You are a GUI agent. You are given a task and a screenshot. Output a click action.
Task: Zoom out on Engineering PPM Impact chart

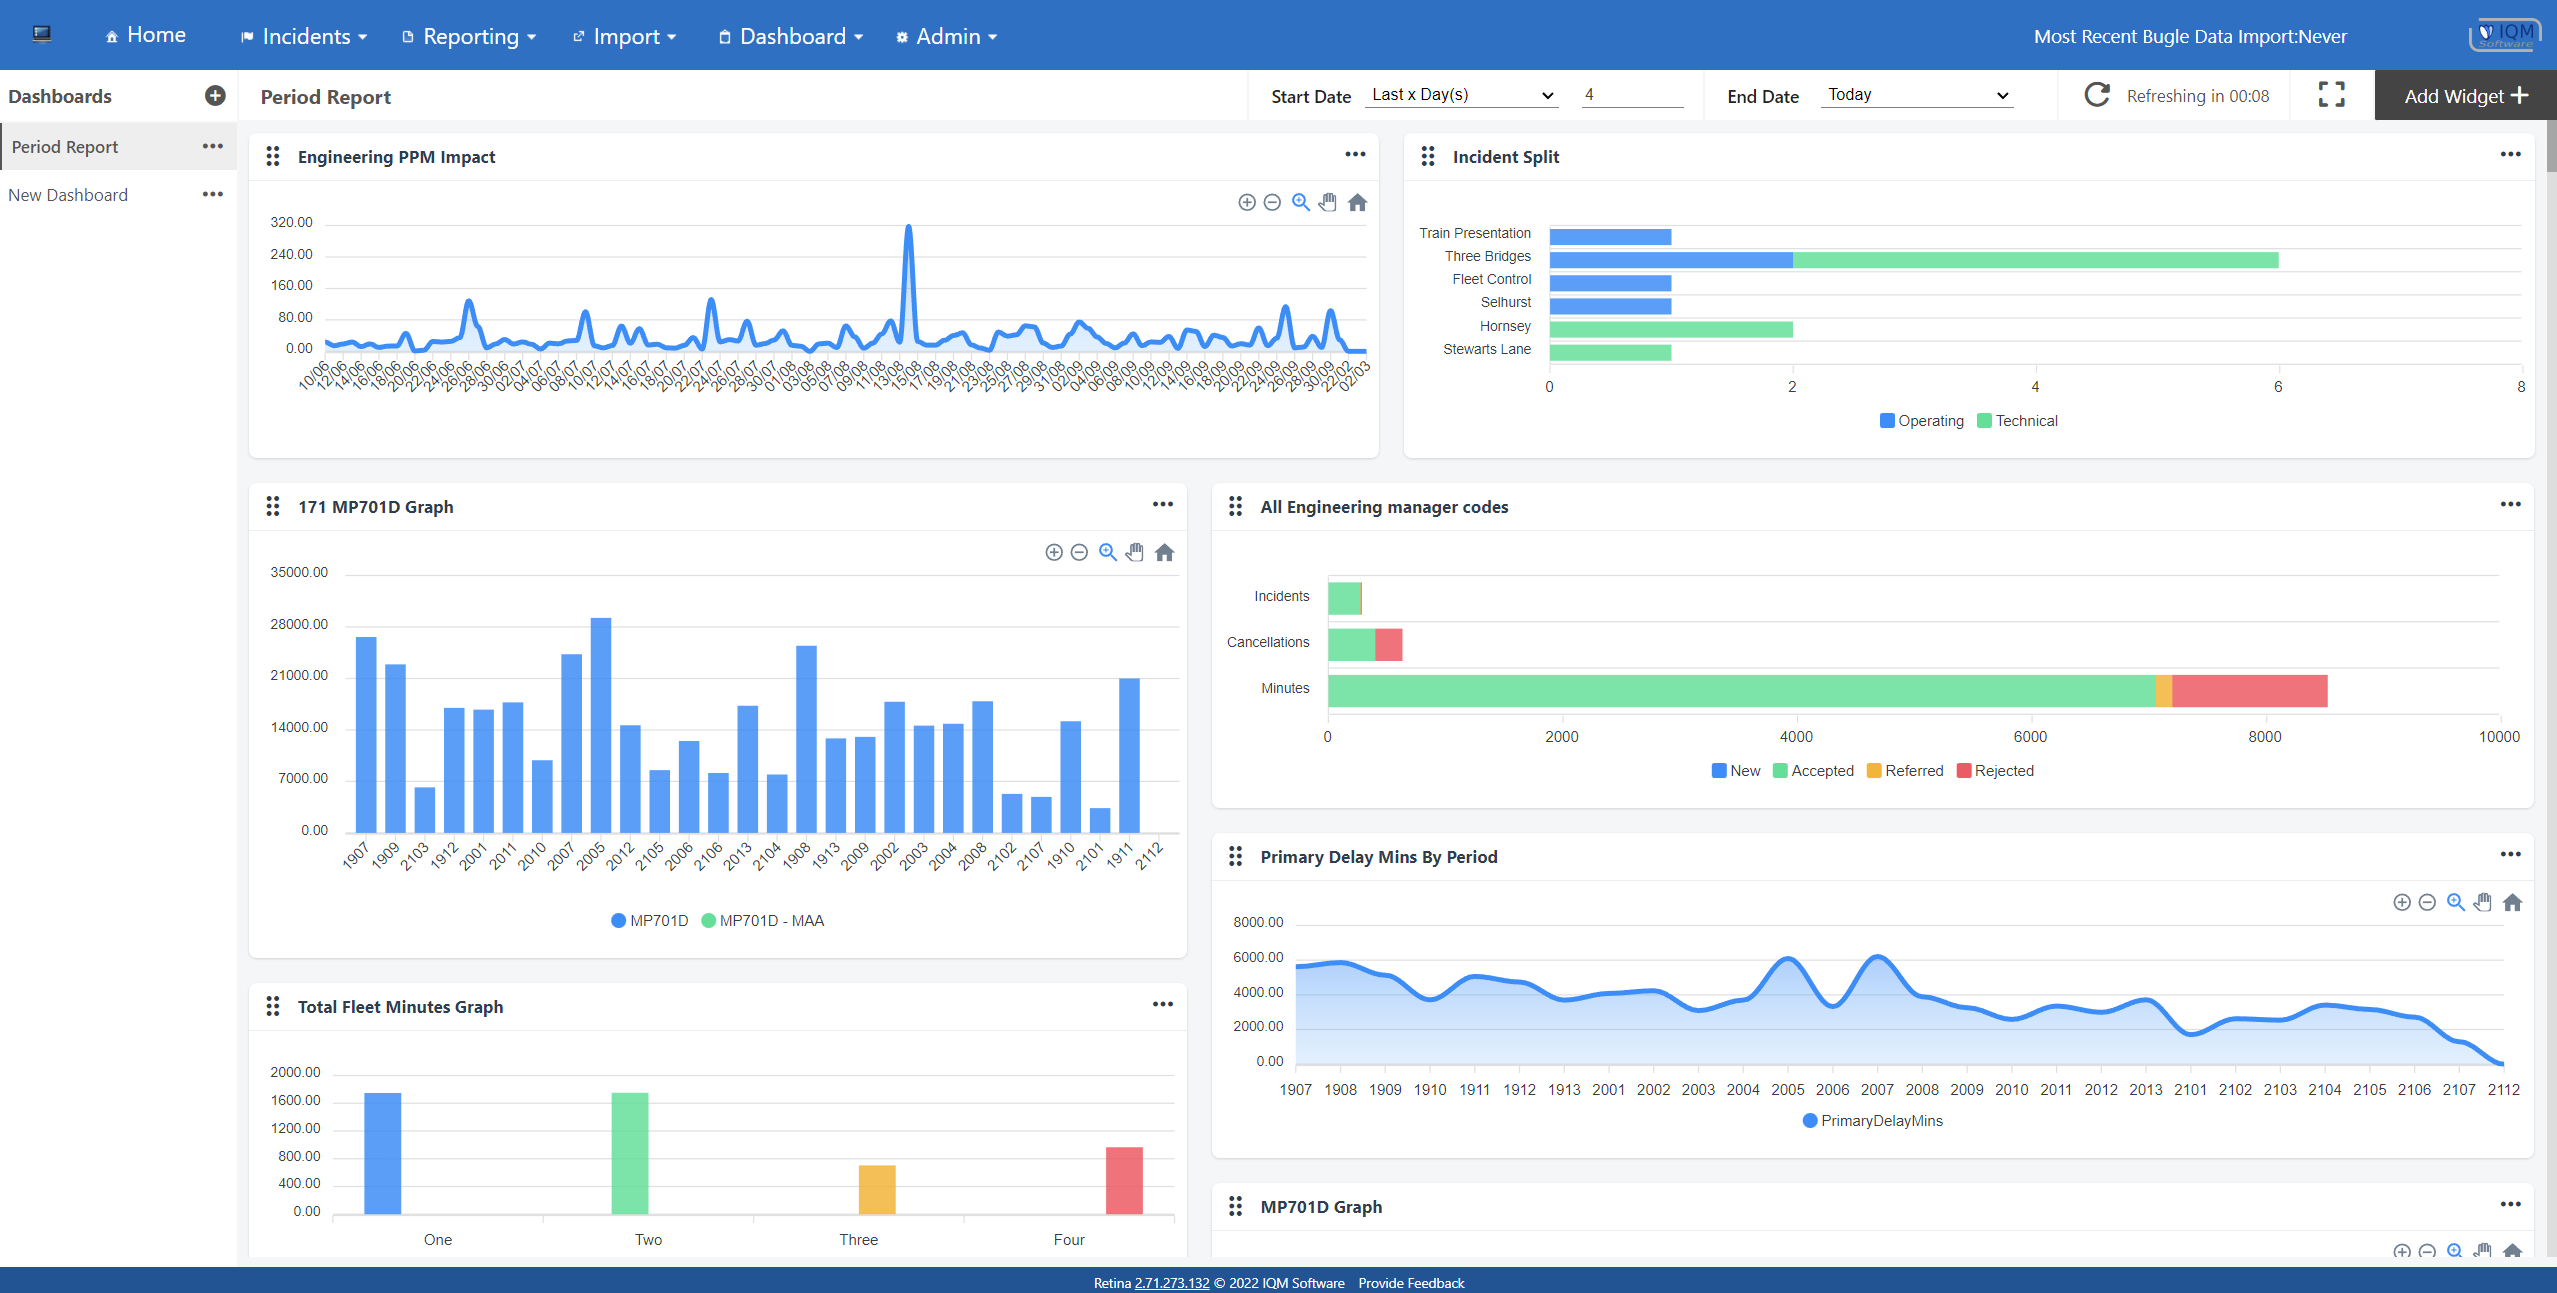(1272, 203)
